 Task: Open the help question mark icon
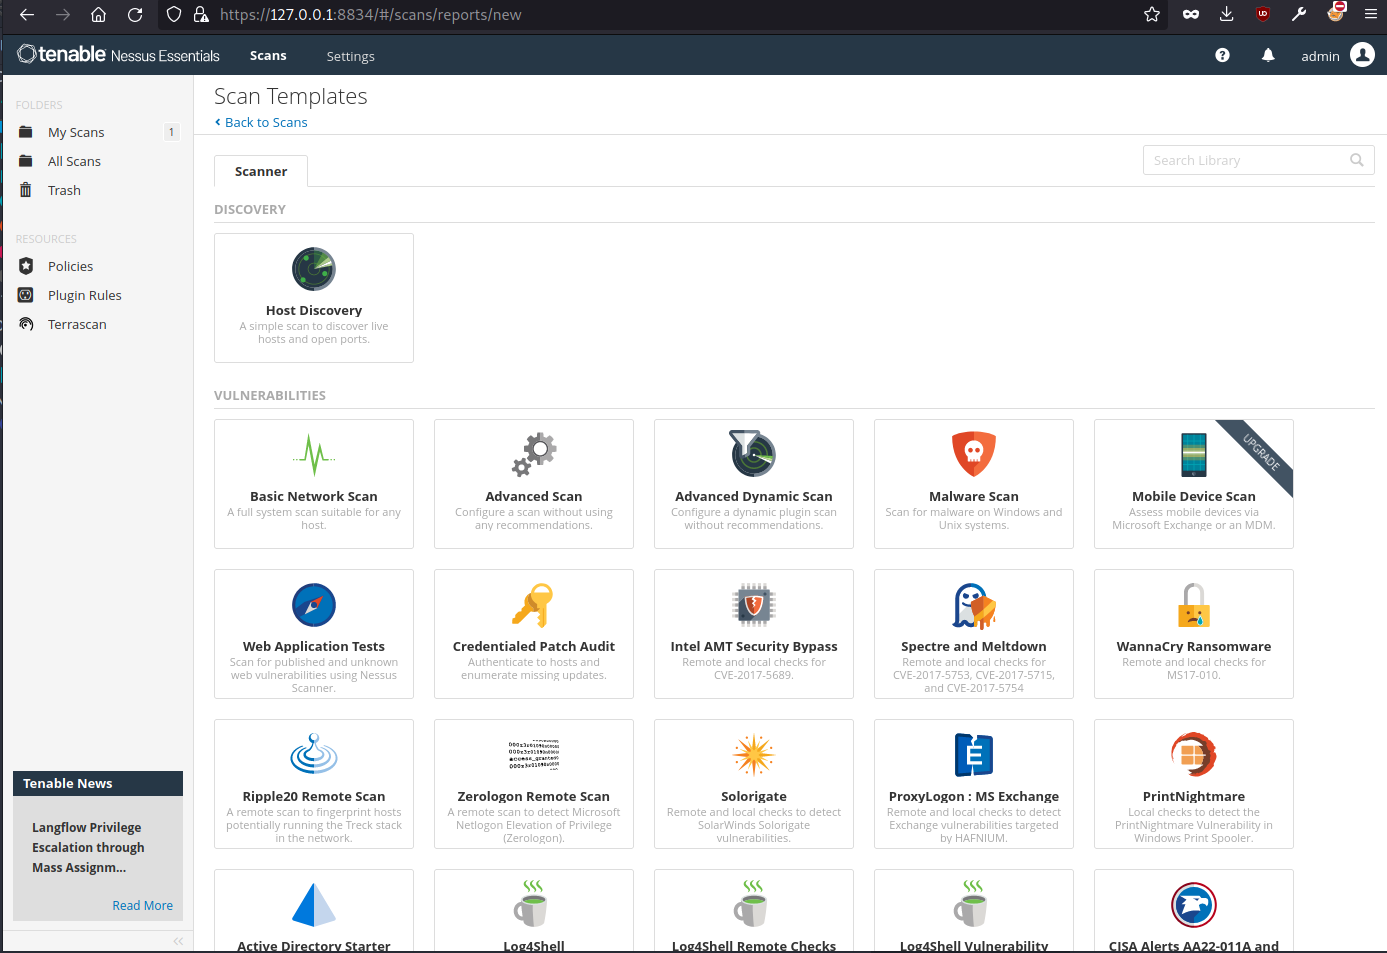click(x=1222, y=56)
